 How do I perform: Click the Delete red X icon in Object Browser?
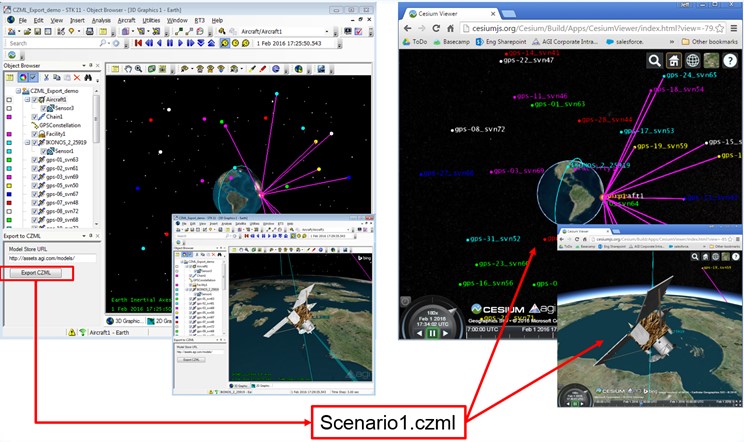(77, 77)
